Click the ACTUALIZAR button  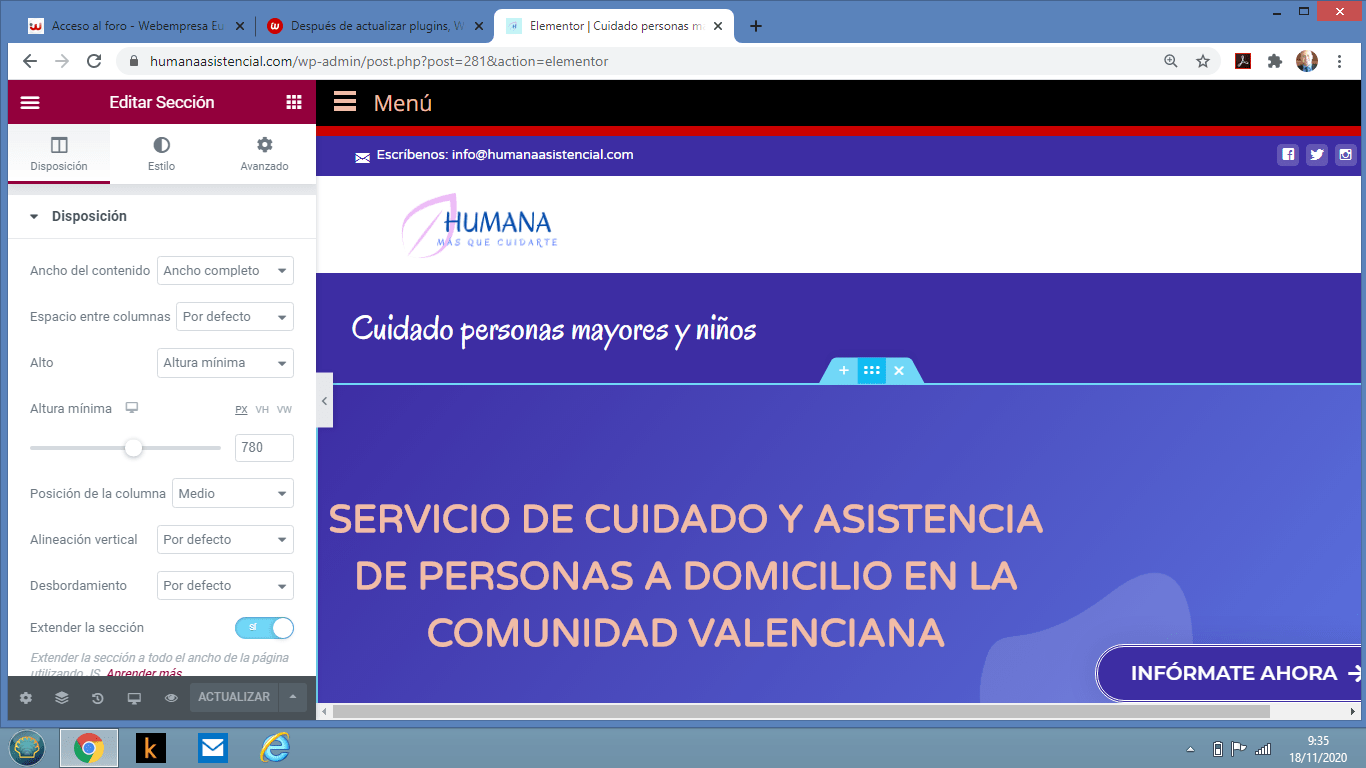click(x=234, y=697)
